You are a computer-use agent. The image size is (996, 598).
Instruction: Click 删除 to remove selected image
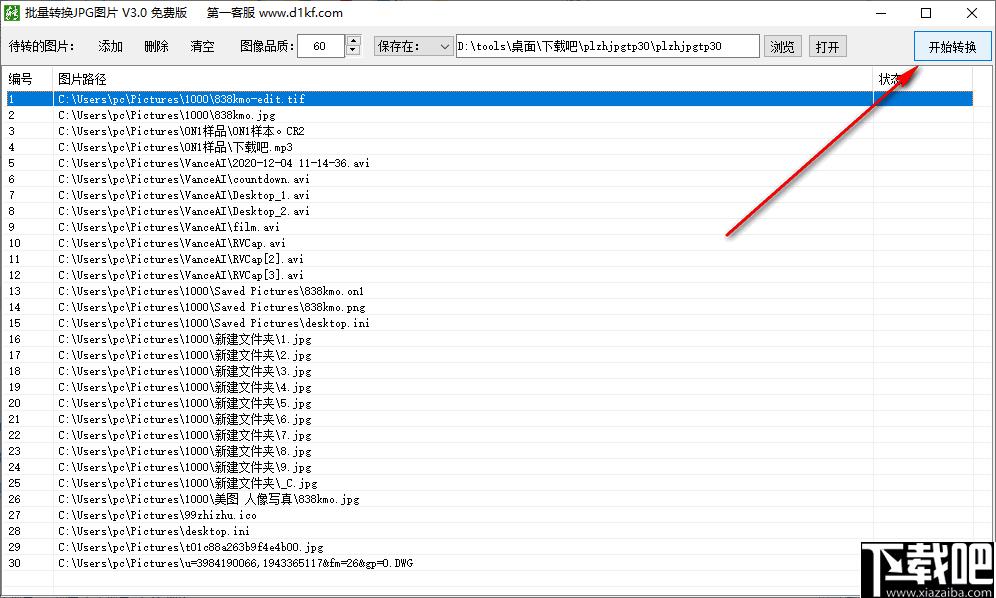[x=156, y=47]
